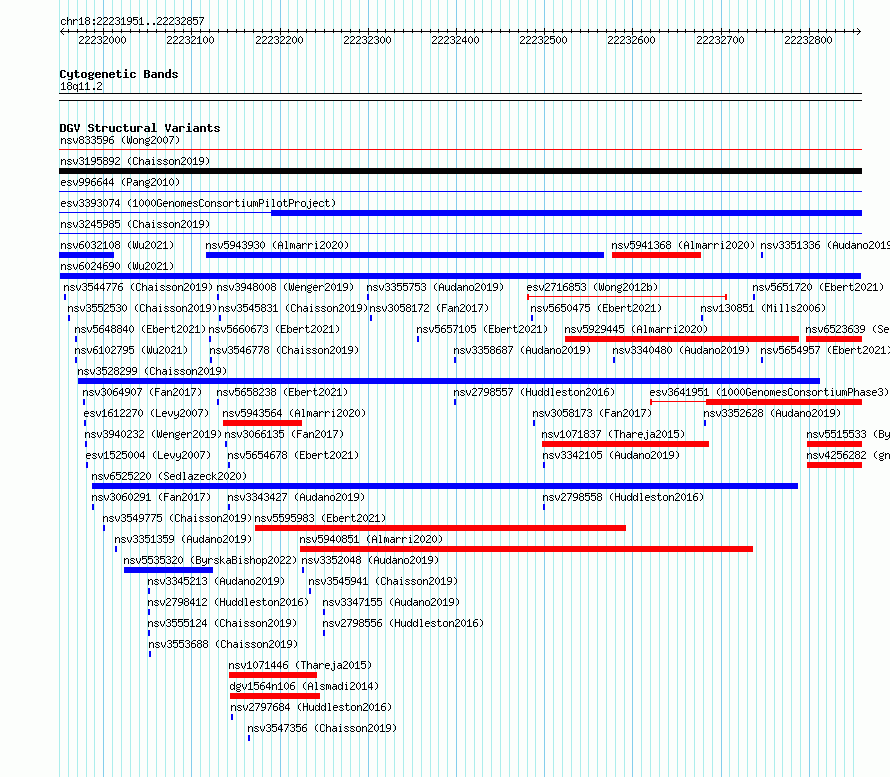
Task: Click the red nsv5941368 (Almarri2020) bar
Action: [x=656, y=255]
